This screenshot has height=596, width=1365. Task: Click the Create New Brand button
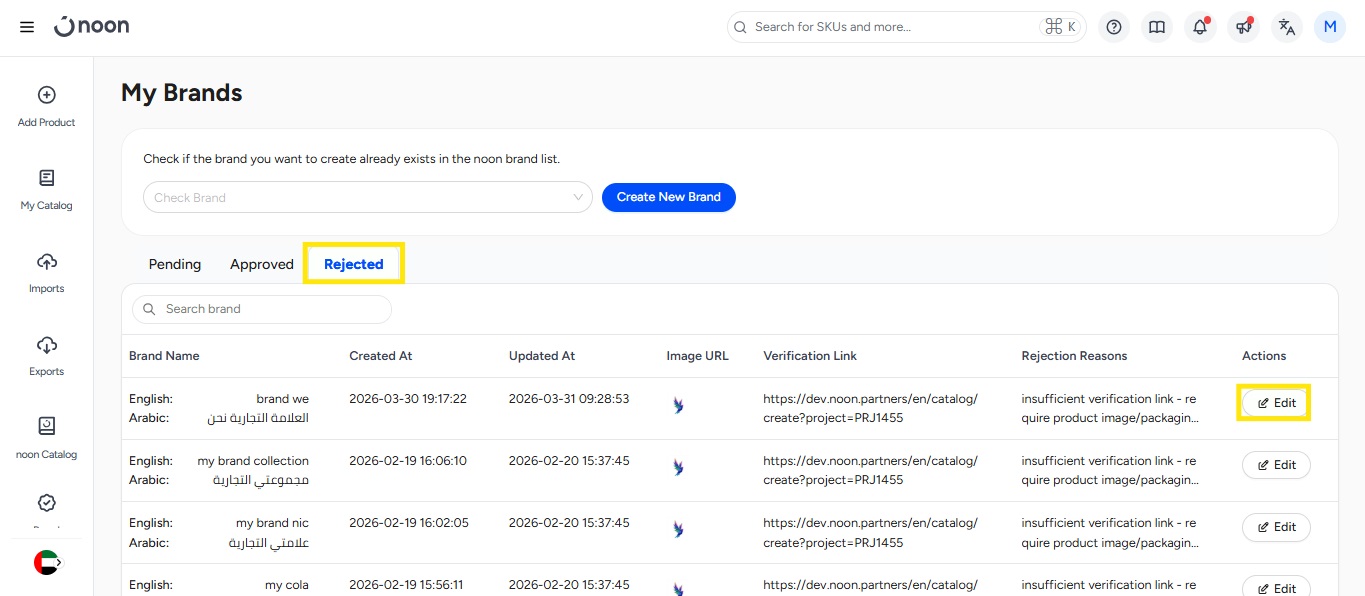pyautogui.click(x=668, y=197)
